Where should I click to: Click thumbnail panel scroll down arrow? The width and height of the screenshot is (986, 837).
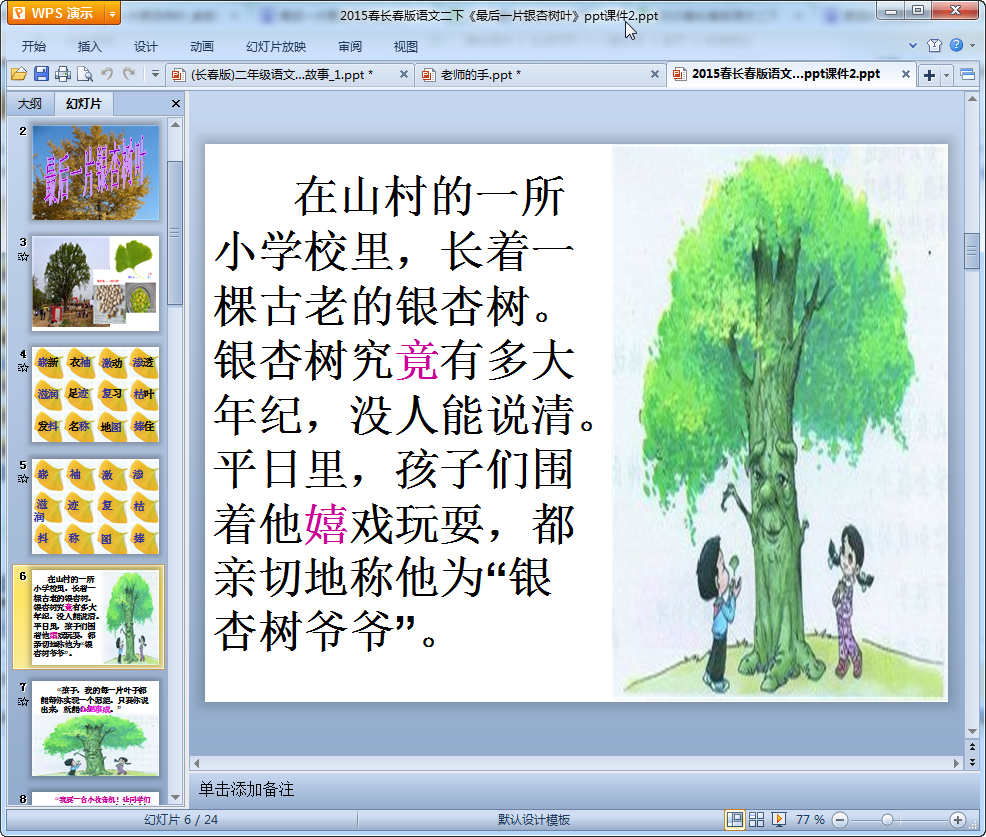click(x=175, y=797)
